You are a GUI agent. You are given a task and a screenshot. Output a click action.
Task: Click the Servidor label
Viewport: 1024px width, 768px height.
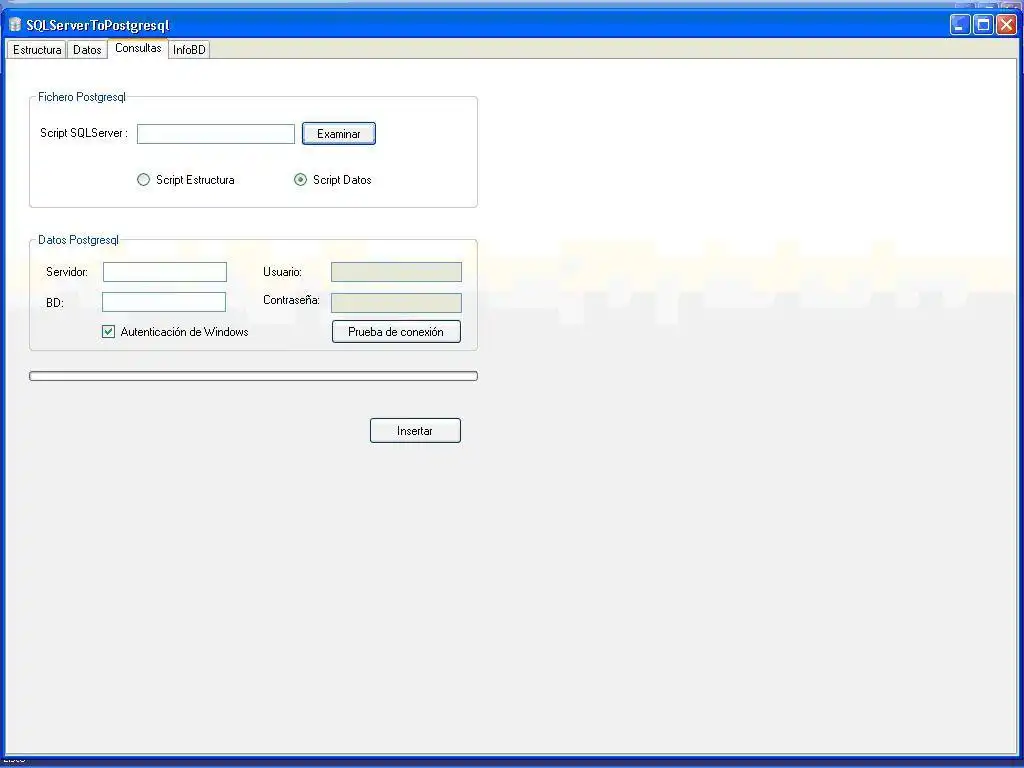67,272
